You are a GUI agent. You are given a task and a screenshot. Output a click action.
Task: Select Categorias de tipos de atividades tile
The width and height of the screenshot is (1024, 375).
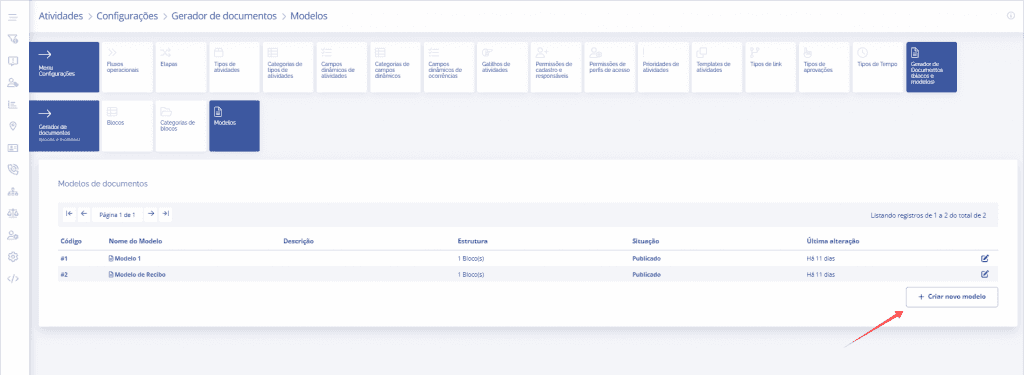click(x=288, y=67)
